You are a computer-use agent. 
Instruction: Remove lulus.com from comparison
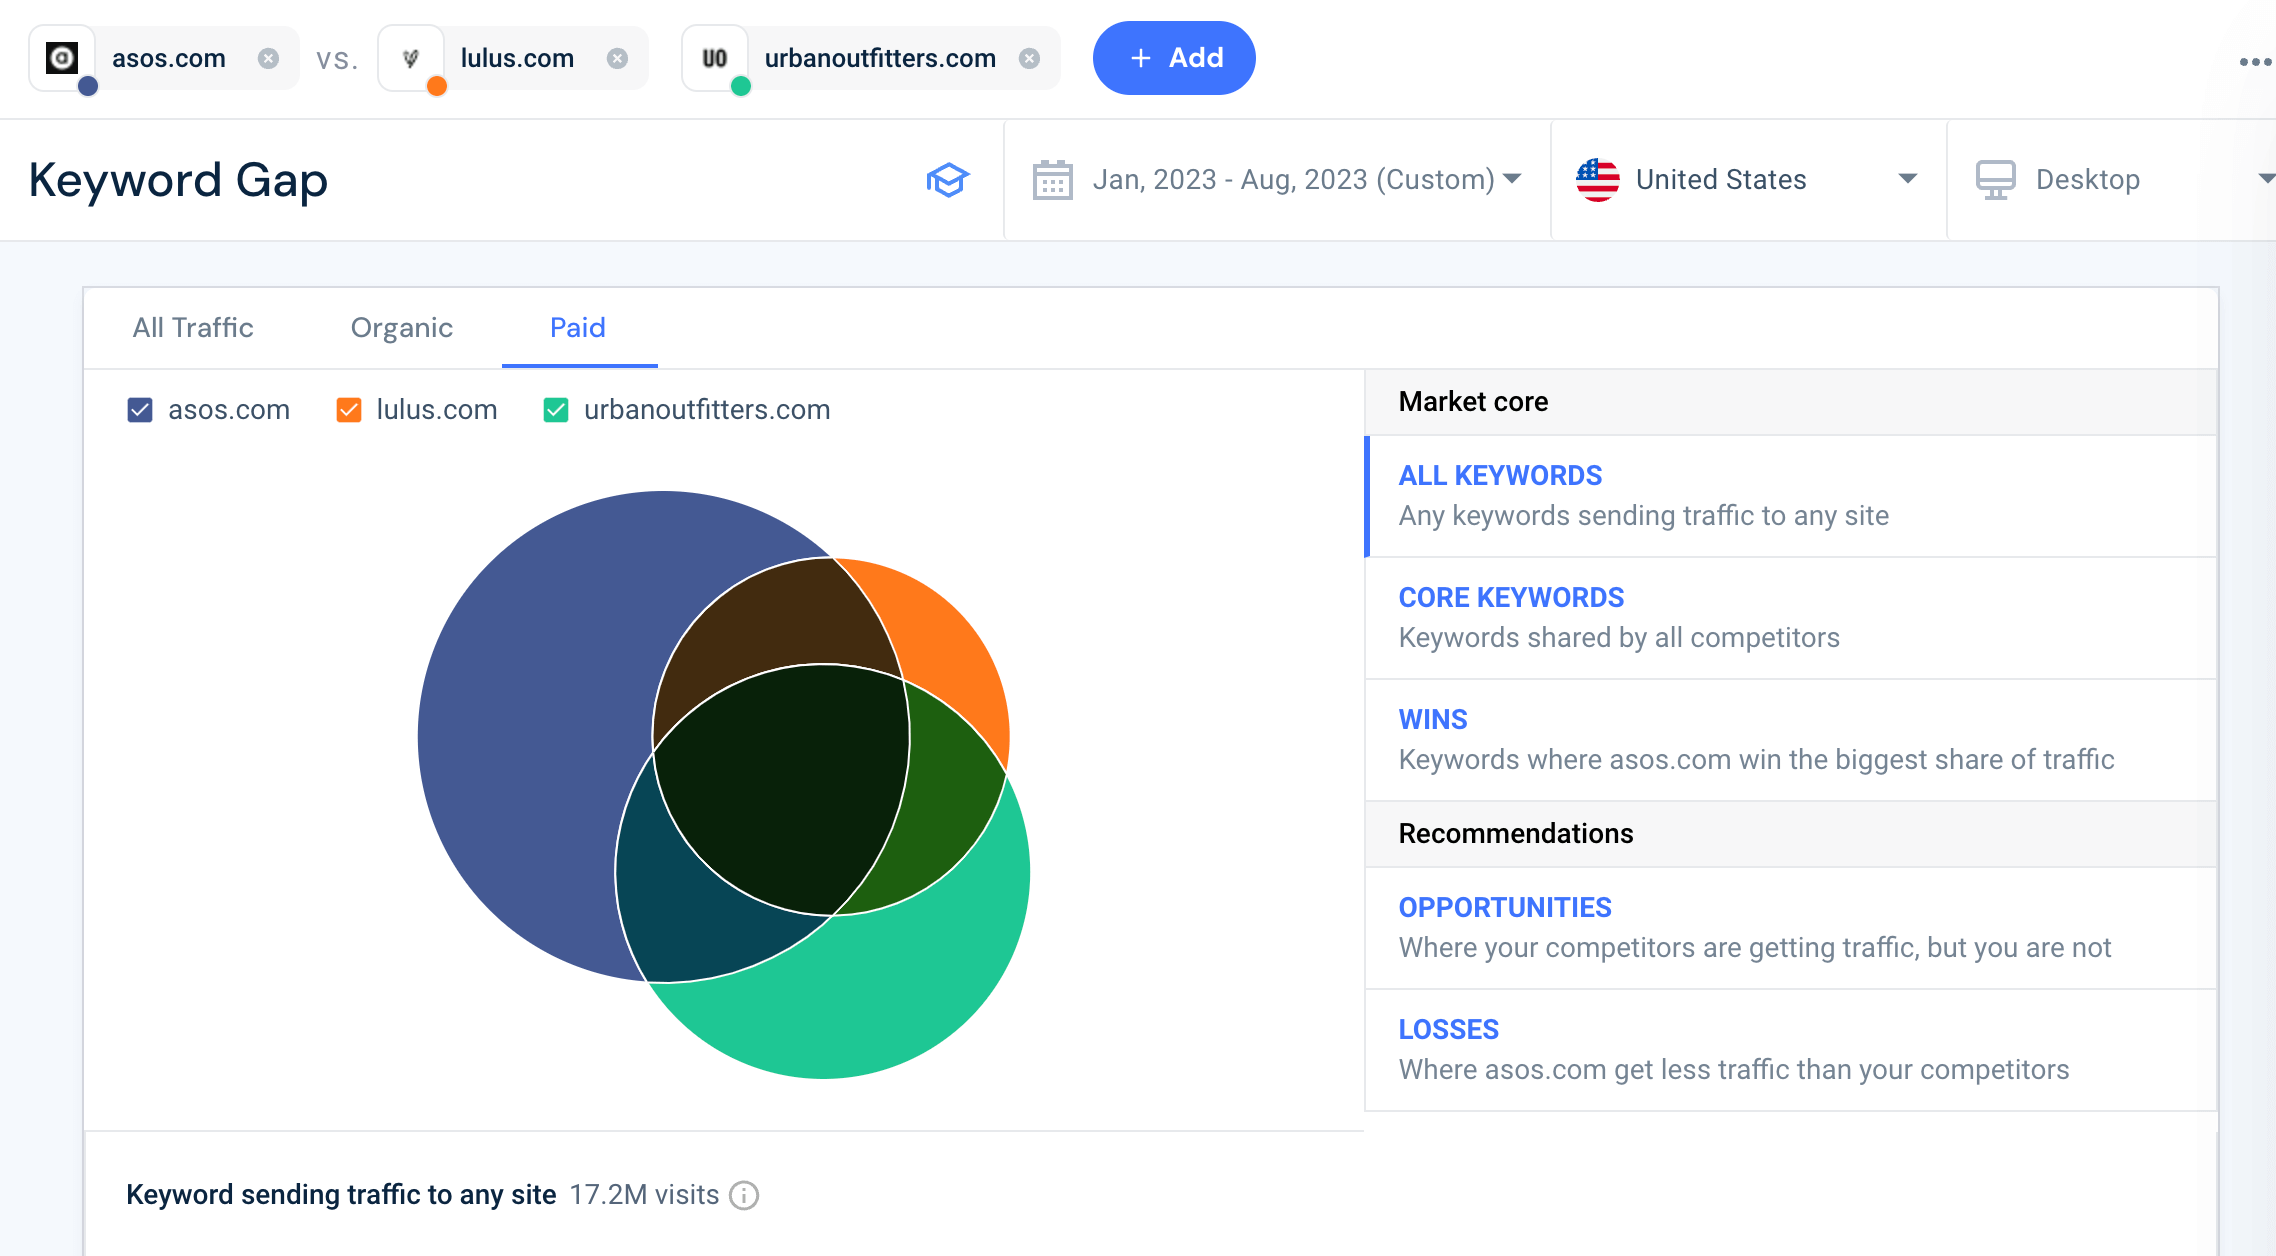coord(618,58)
